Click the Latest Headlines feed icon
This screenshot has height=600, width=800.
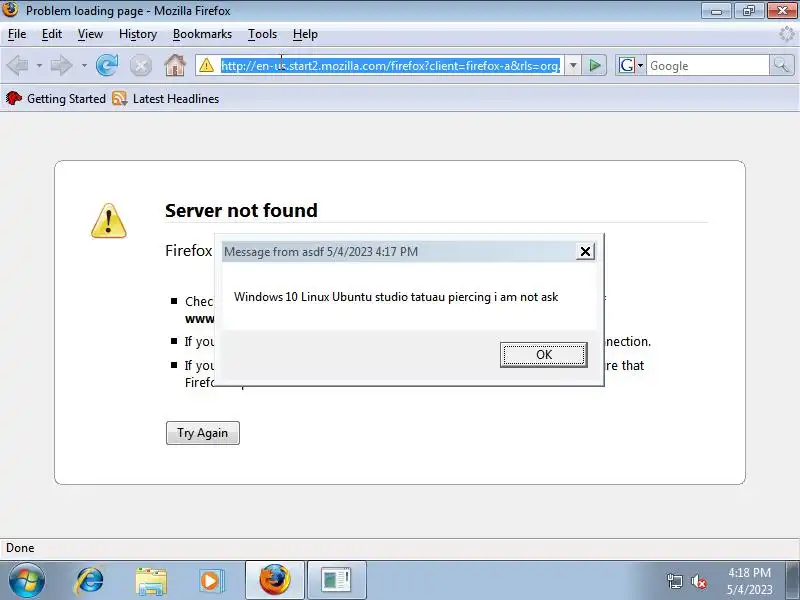119,98
